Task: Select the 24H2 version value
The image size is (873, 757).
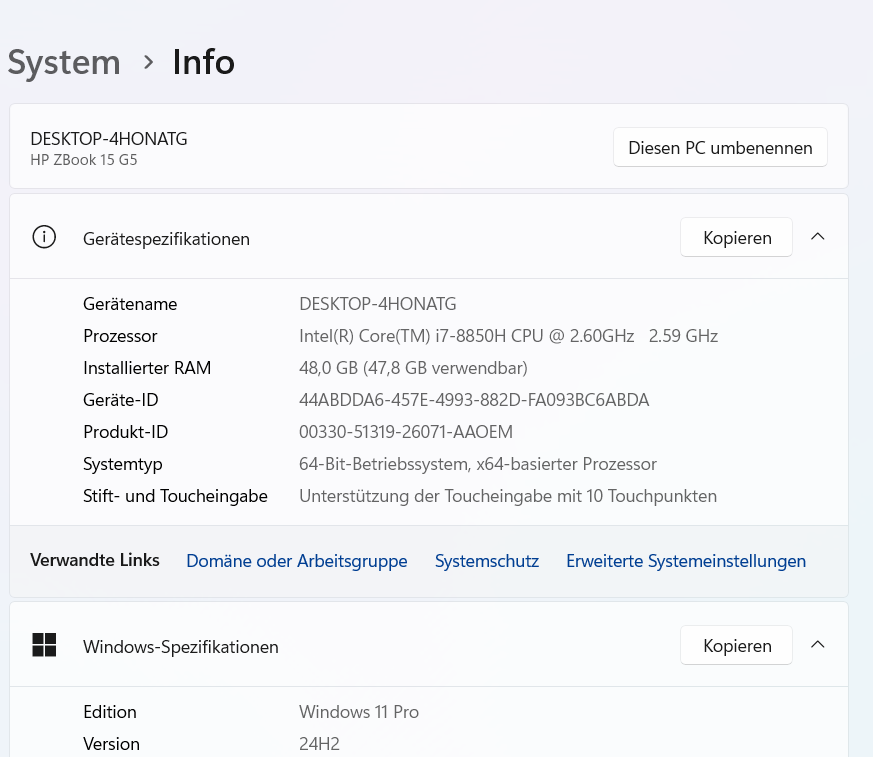Action: (319, 744)
